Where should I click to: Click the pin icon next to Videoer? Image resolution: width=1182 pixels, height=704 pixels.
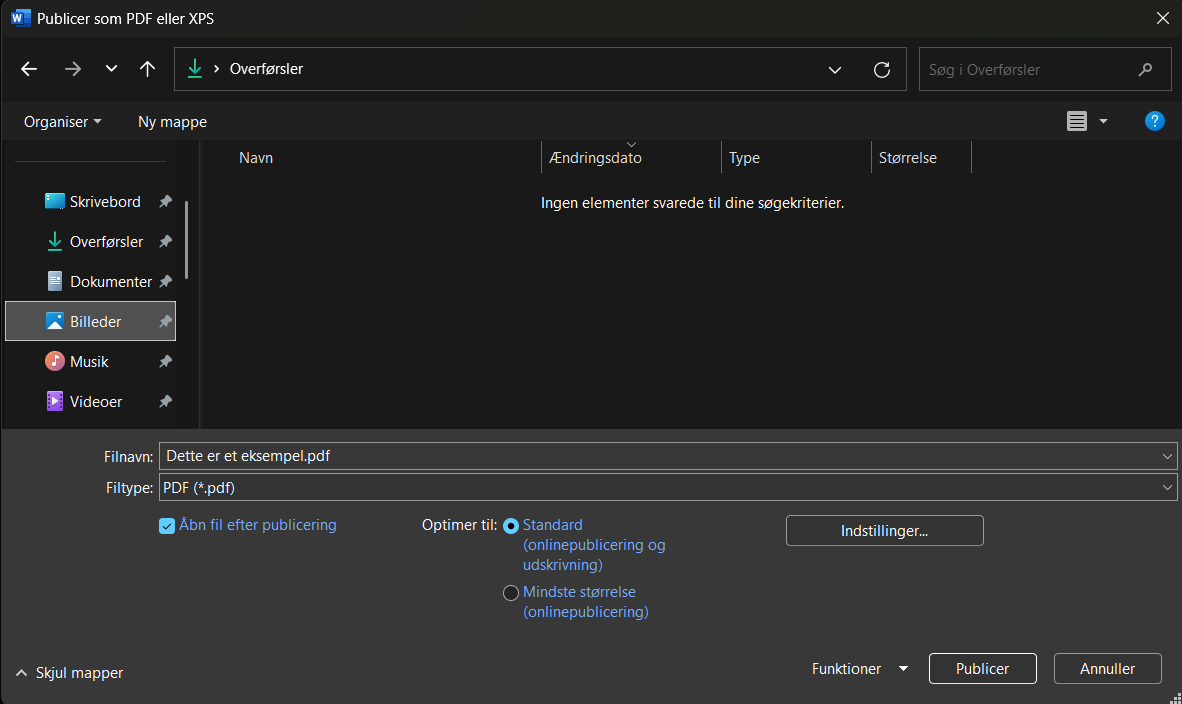pos(165,401)
